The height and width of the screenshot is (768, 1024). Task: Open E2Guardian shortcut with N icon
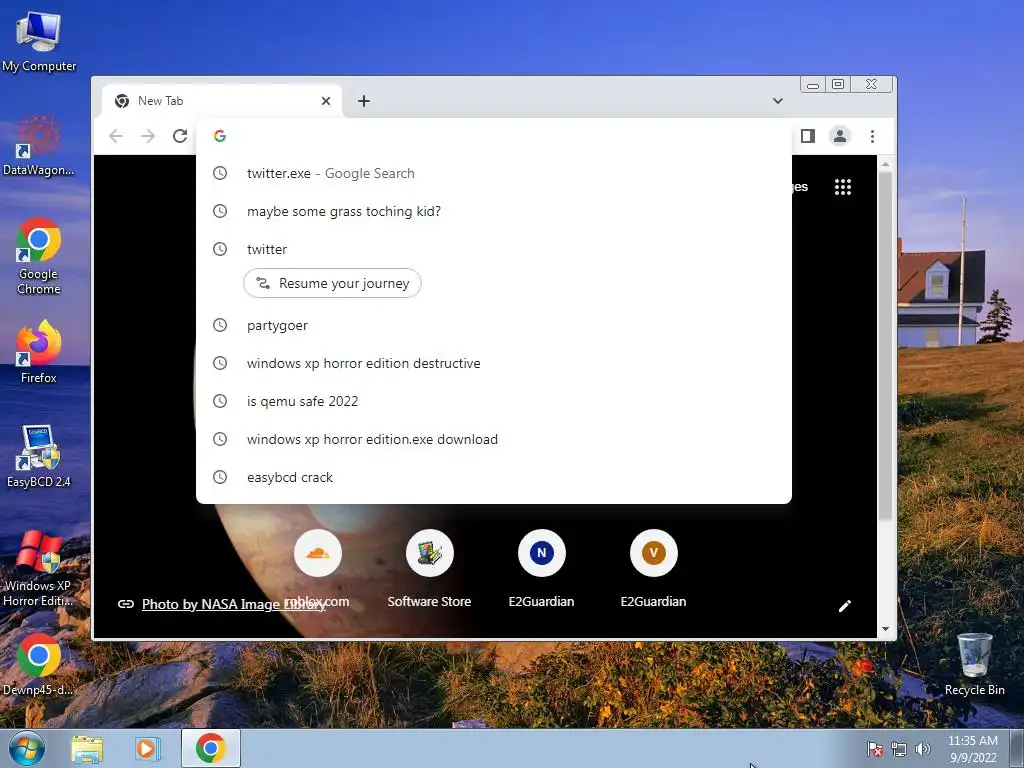[541, 567]
